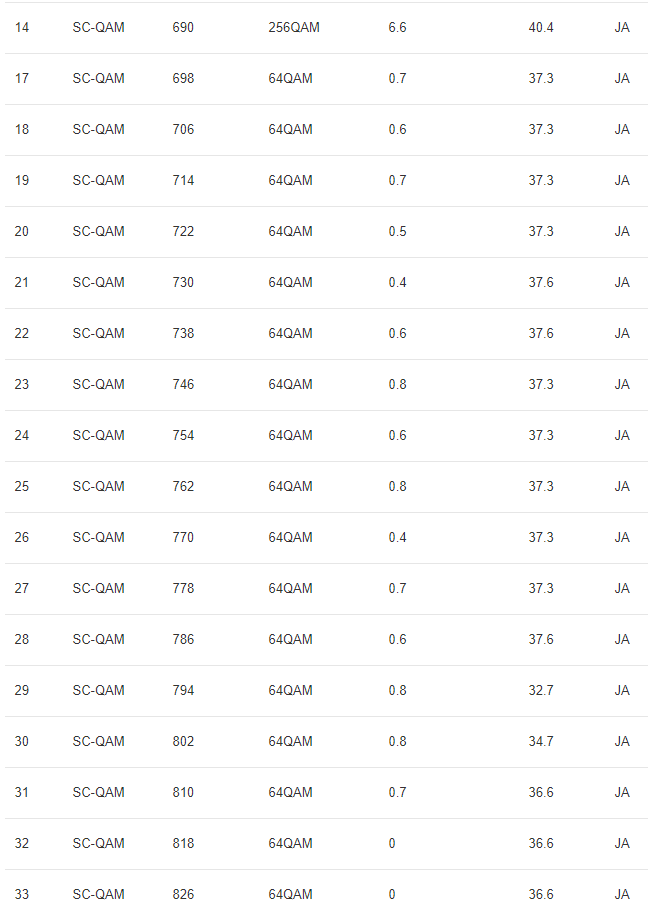Viewport: 648px width, 908px height.
Task: Select frequency value 730
Action: [x=183, y=282]
